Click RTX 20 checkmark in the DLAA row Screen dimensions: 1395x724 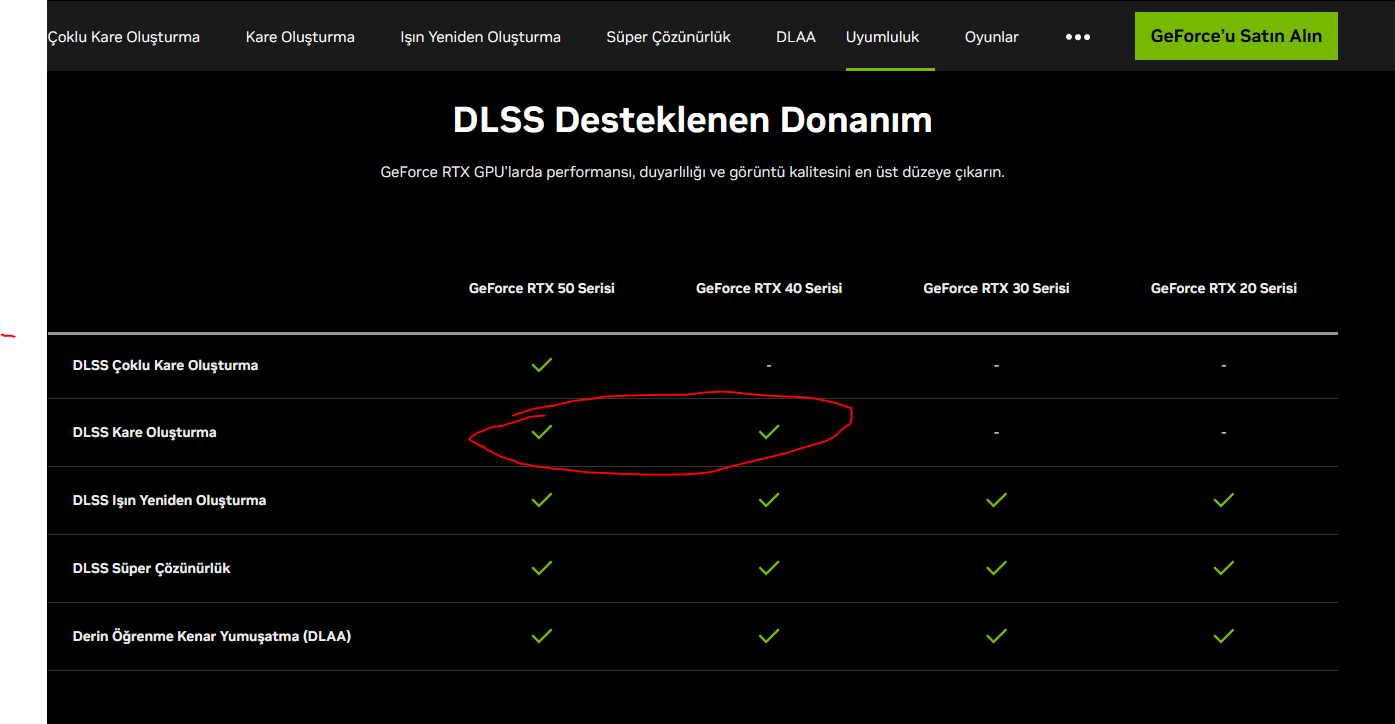click(1223, 636)
